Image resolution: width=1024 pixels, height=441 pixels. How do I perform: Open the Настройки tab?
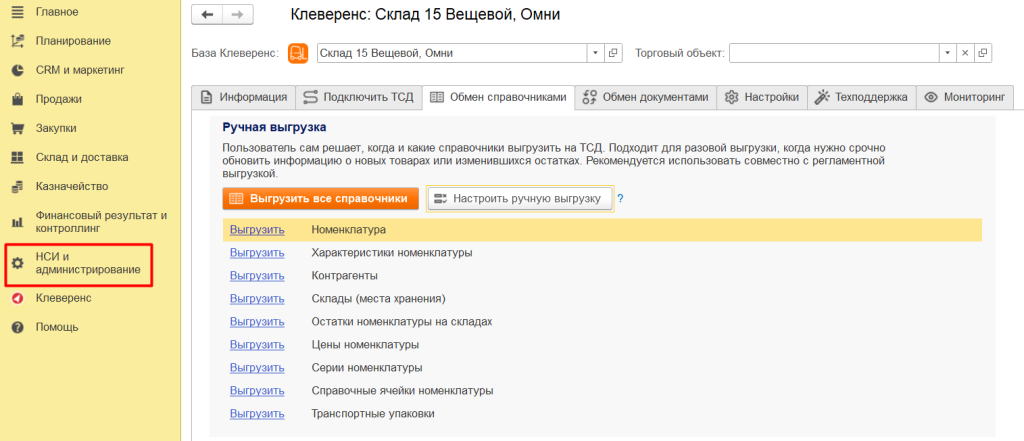762,97
